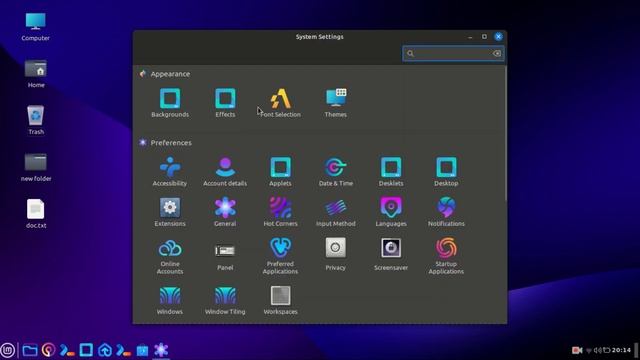Open Languages settings
Screen dimensions: 640x360
tap(391, 212)
